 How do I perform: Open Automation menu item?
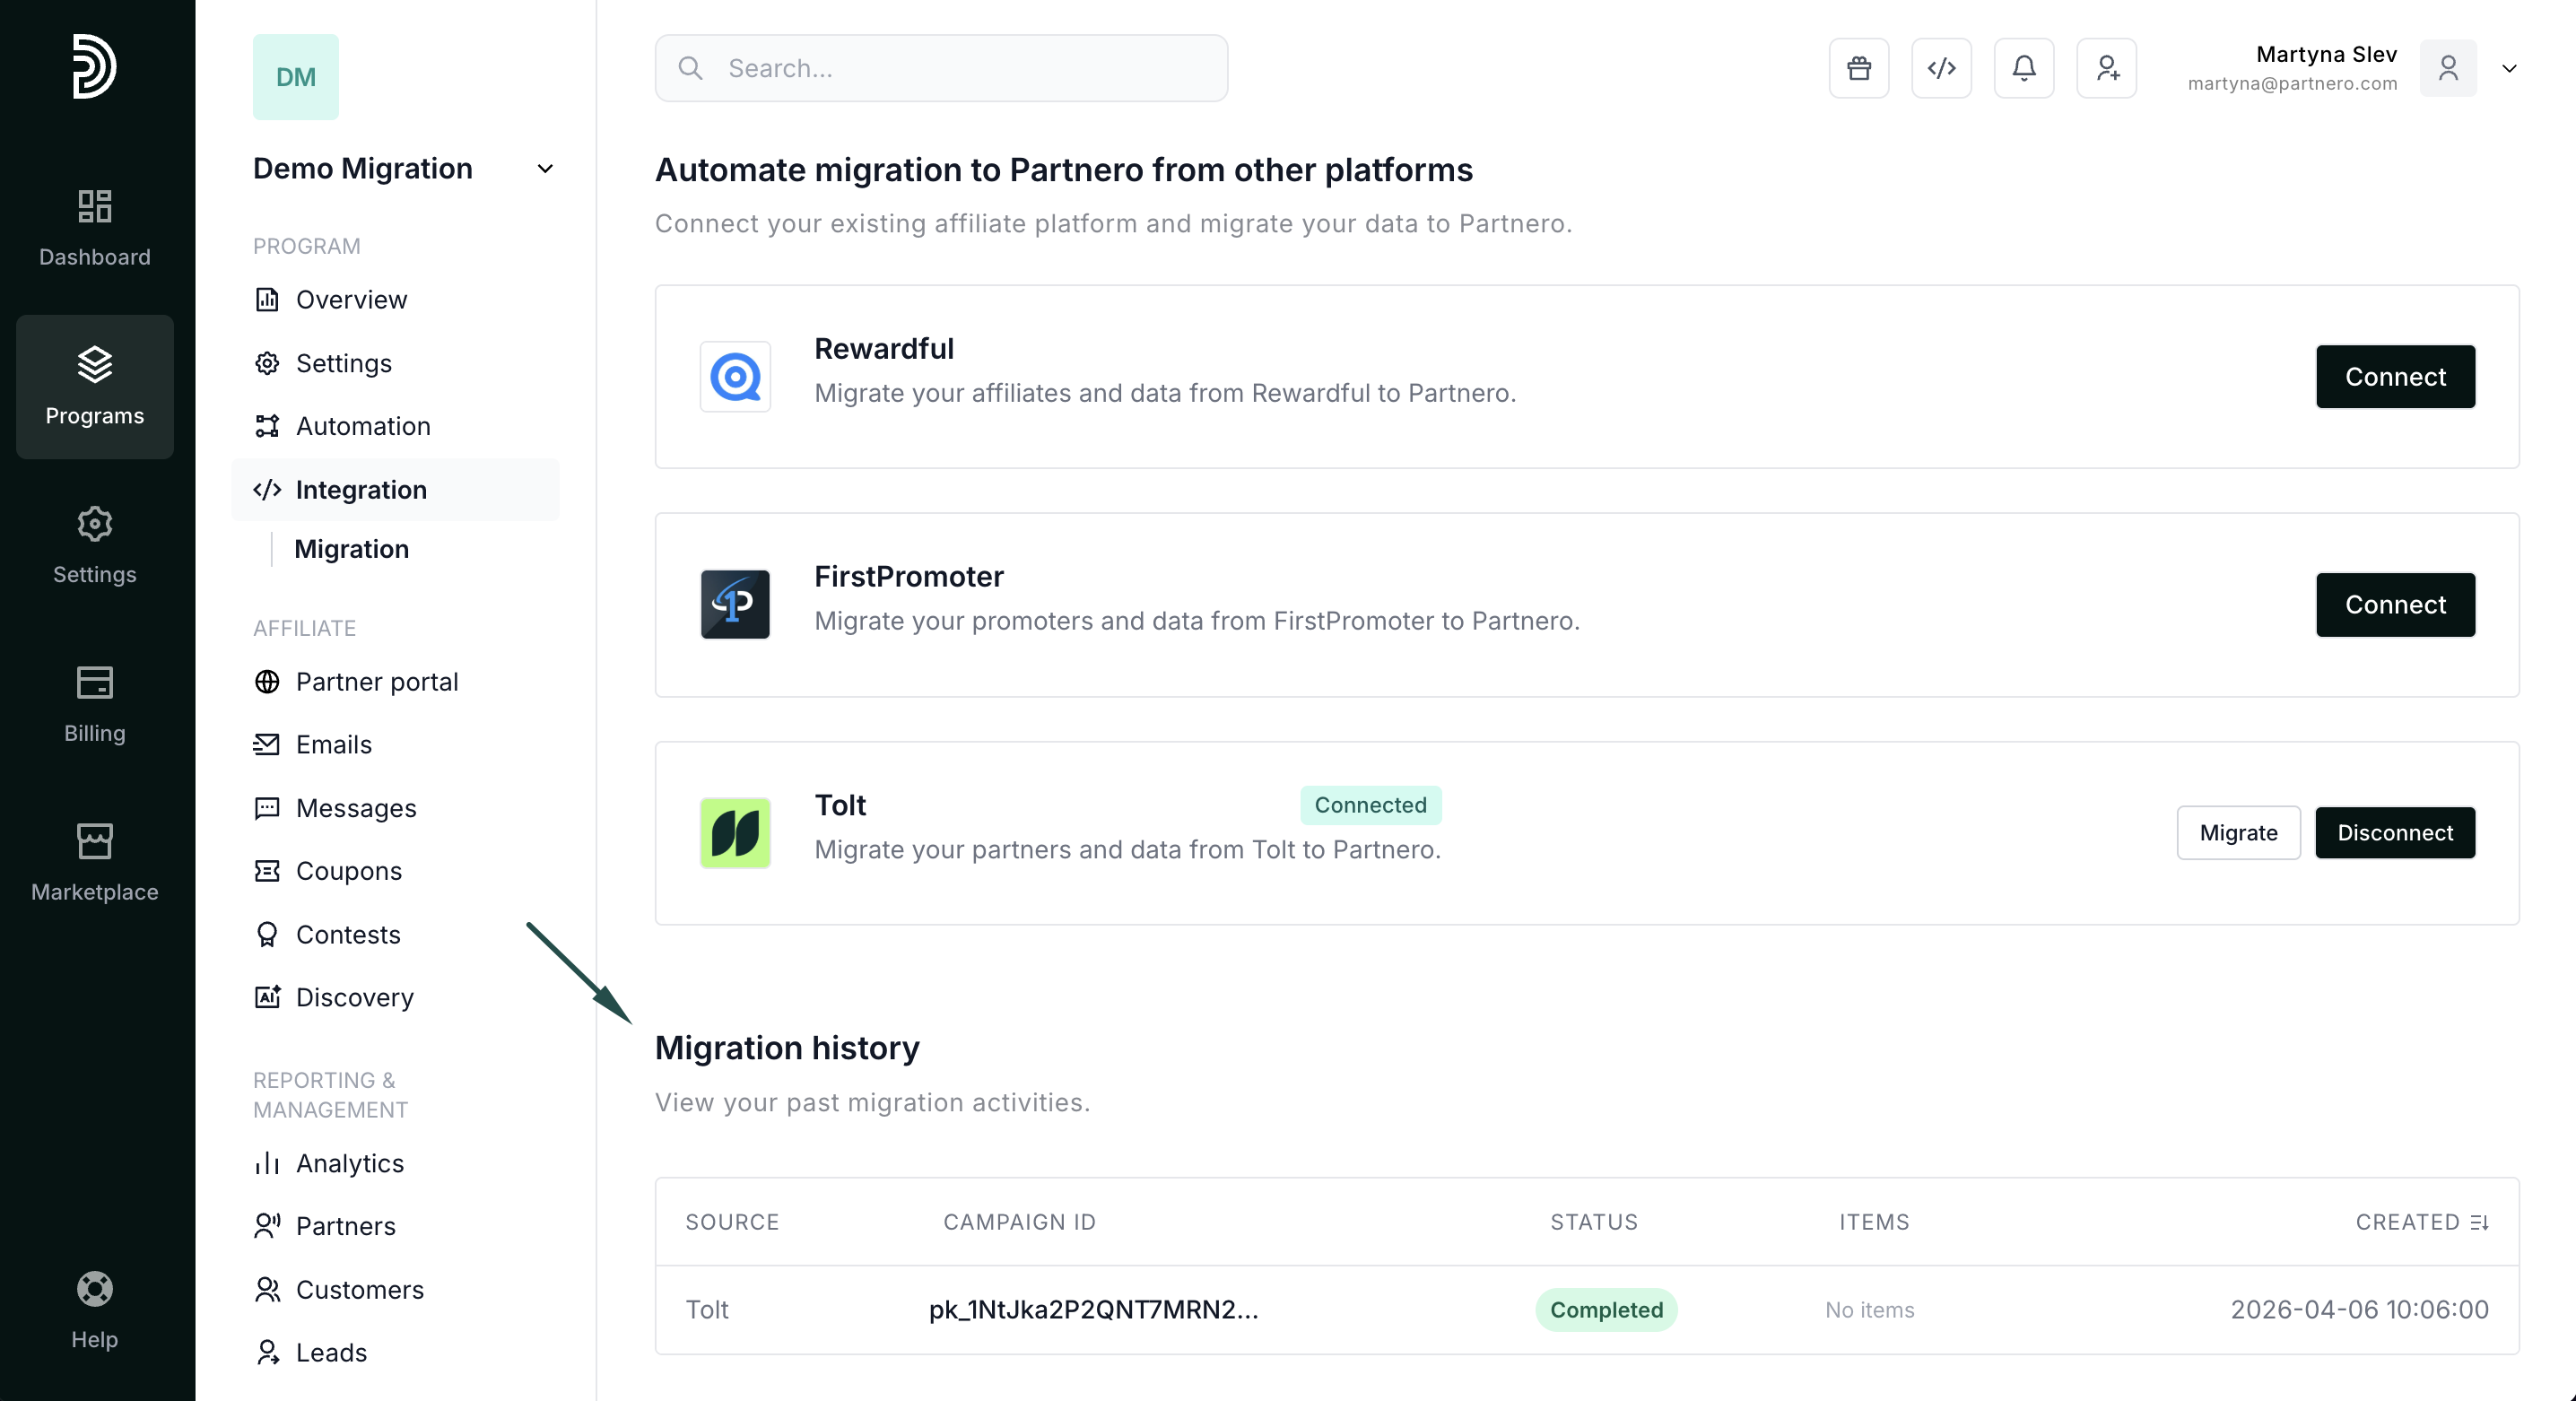point(363,426)
